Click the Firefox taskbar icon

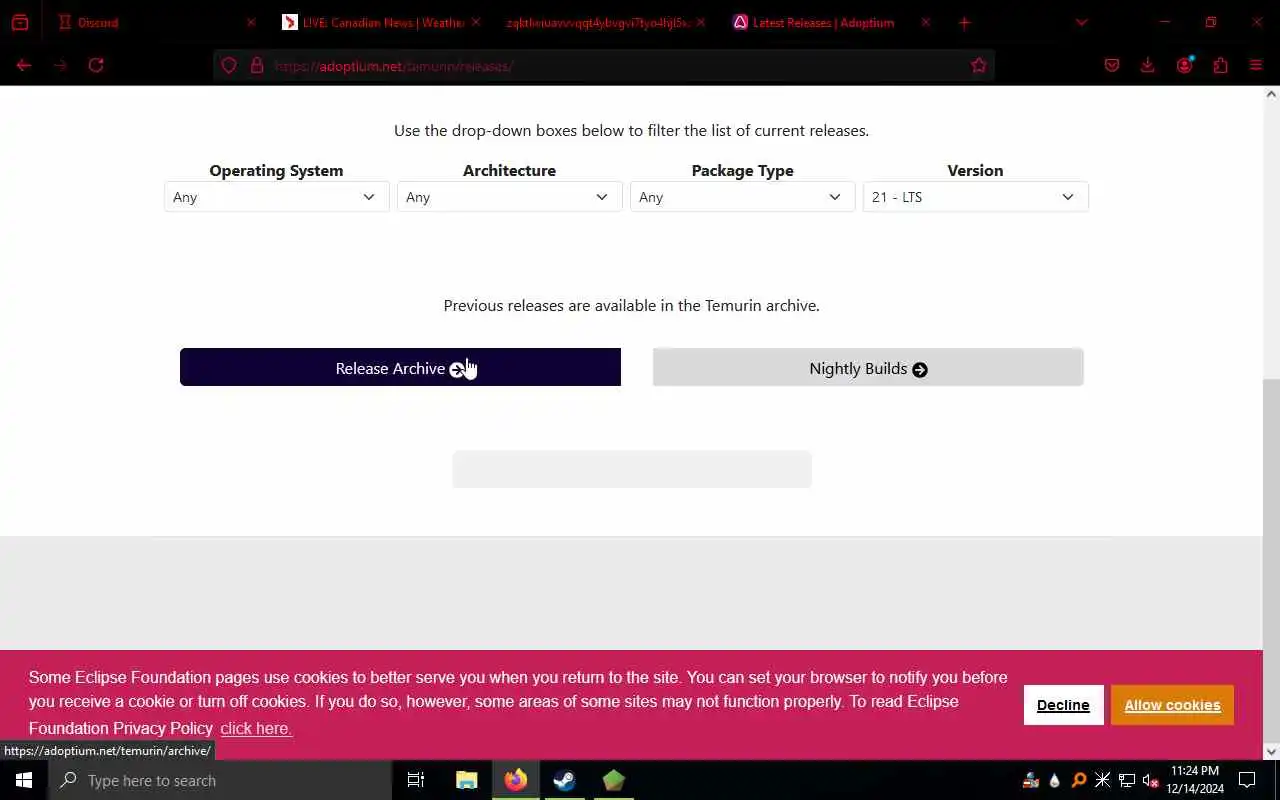516,780
